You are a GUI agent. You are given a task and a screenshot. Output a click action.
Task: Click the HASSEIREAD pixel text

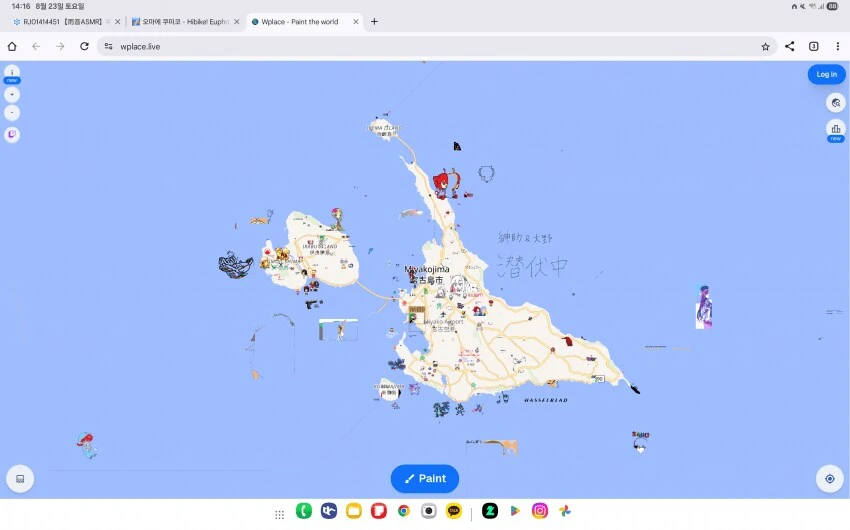click(546, 400)
